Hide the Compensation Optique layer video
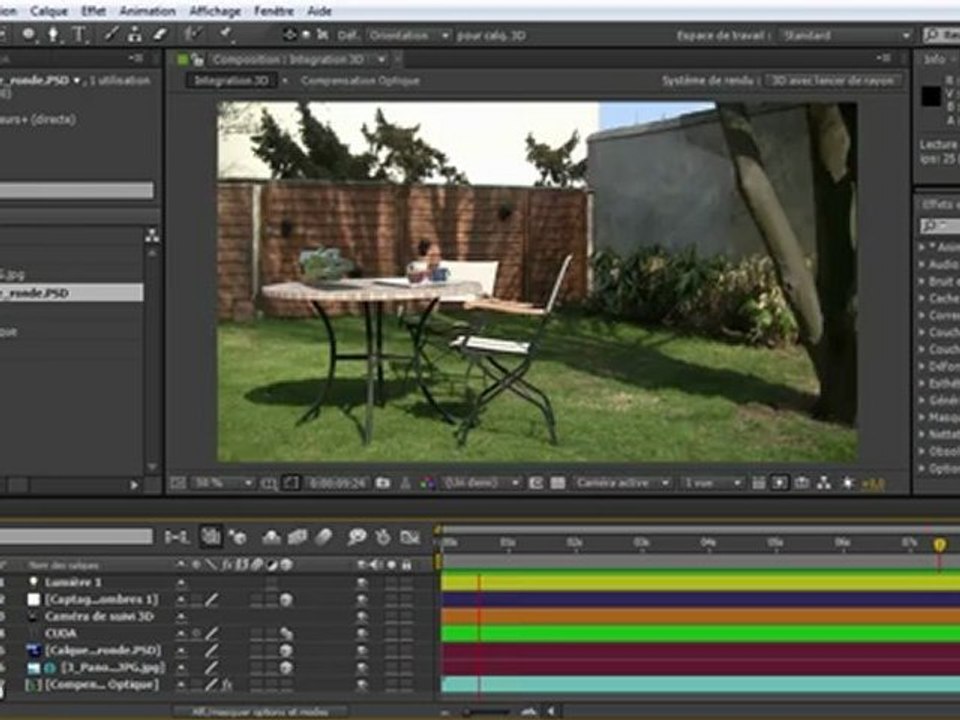Screen dimensions: 960x720 tap(362, 686)
